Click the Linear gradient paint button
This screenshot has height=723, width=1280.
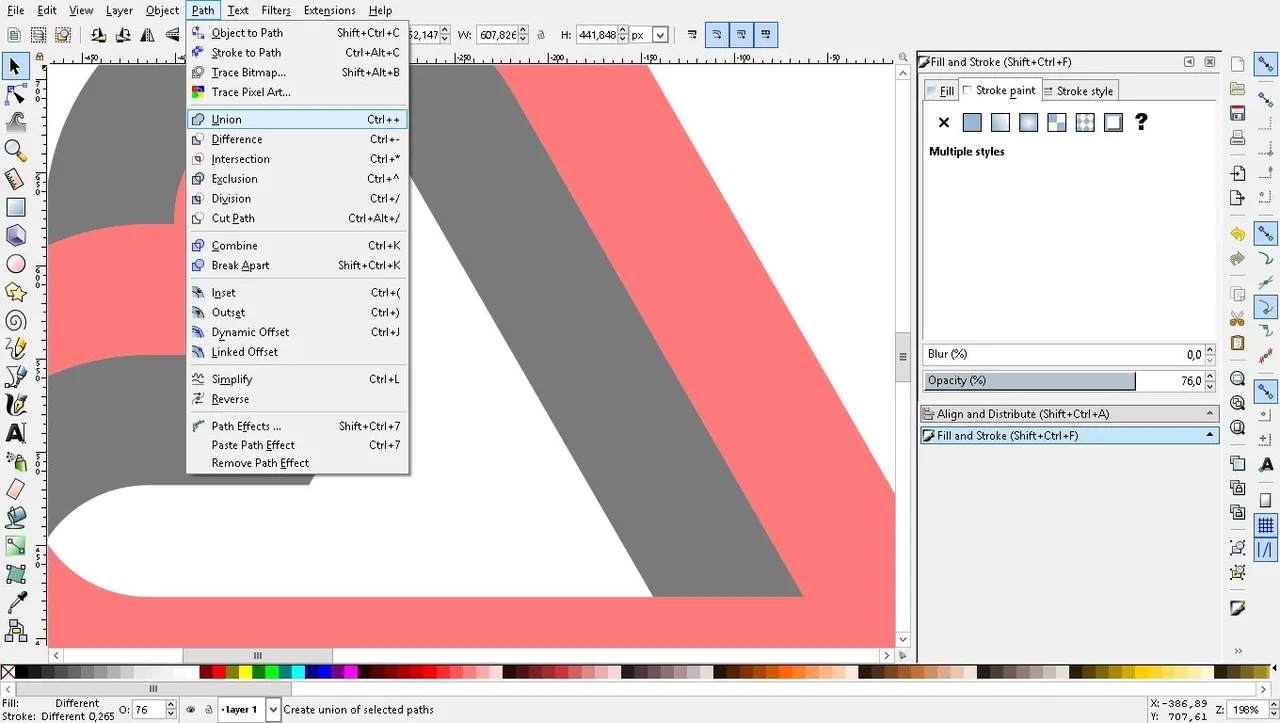coord(1000,123)
